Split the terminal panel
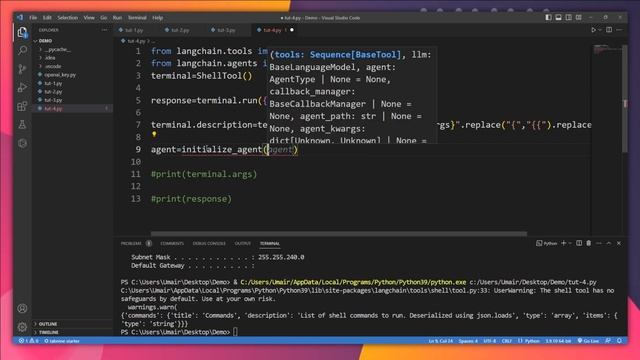The height and width of the screenshot is (360, 640). [x=579, y=243]
